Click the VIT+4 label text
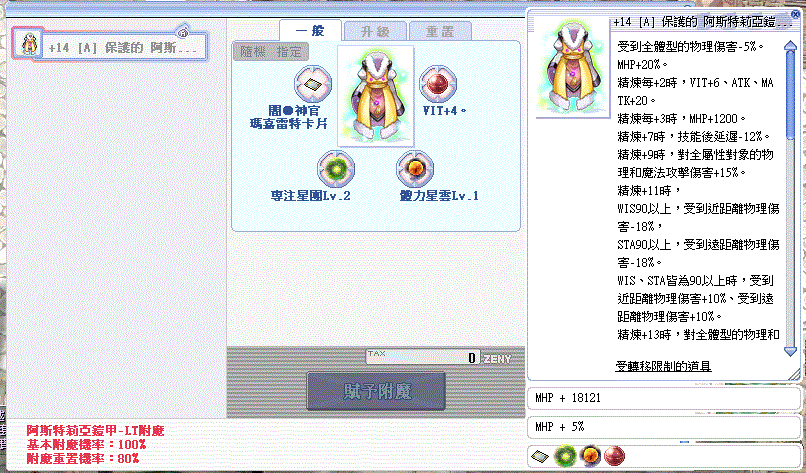 (x=444, y=111)
